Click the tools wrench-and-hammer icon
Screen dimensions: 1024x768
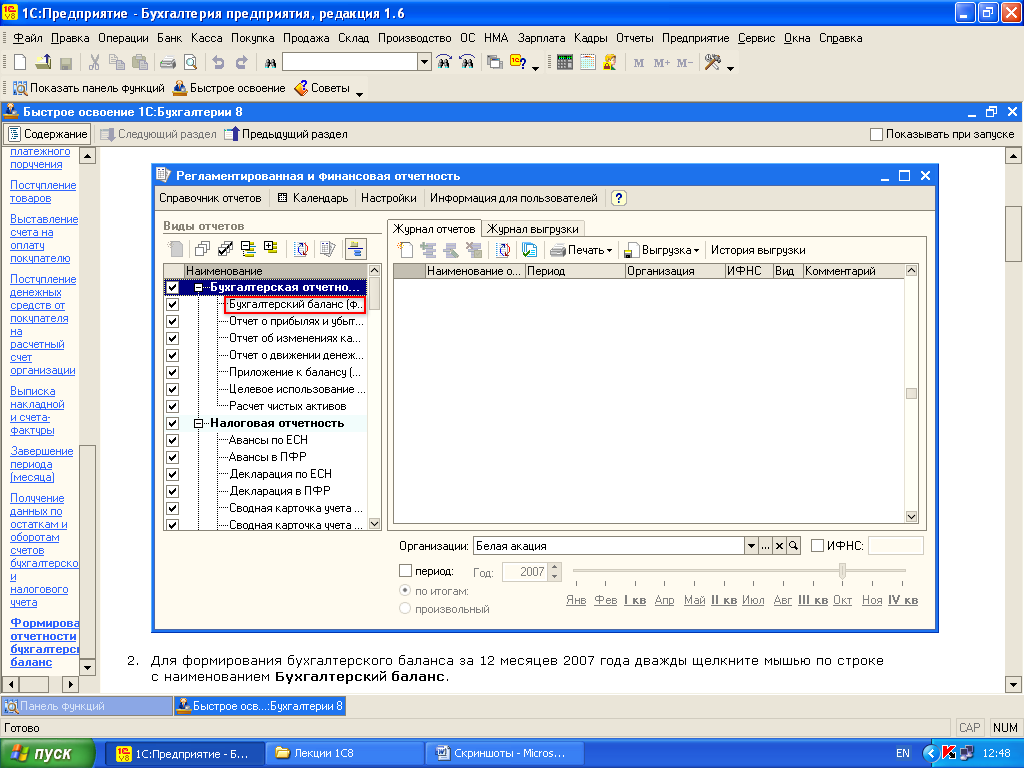(712, 63)
